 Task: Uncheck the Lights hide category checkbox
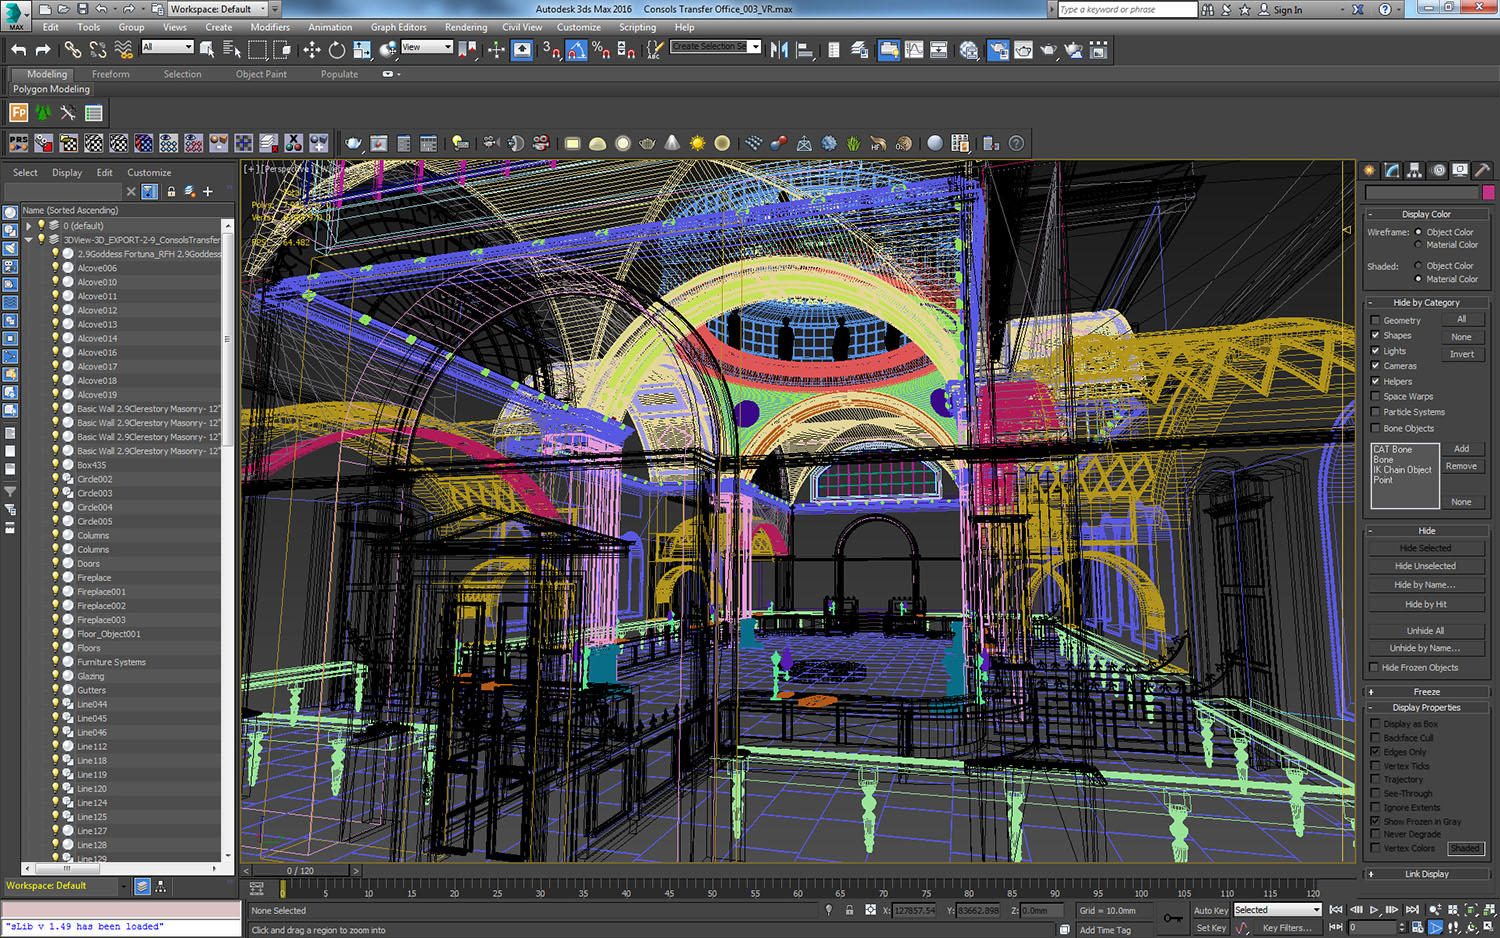1376,351
